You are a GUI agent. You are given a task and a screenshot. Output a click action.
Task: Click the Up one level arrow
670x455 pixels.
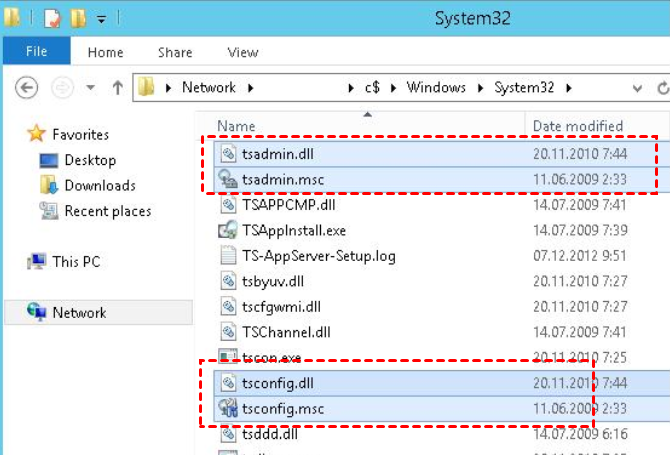pos(117,88)
